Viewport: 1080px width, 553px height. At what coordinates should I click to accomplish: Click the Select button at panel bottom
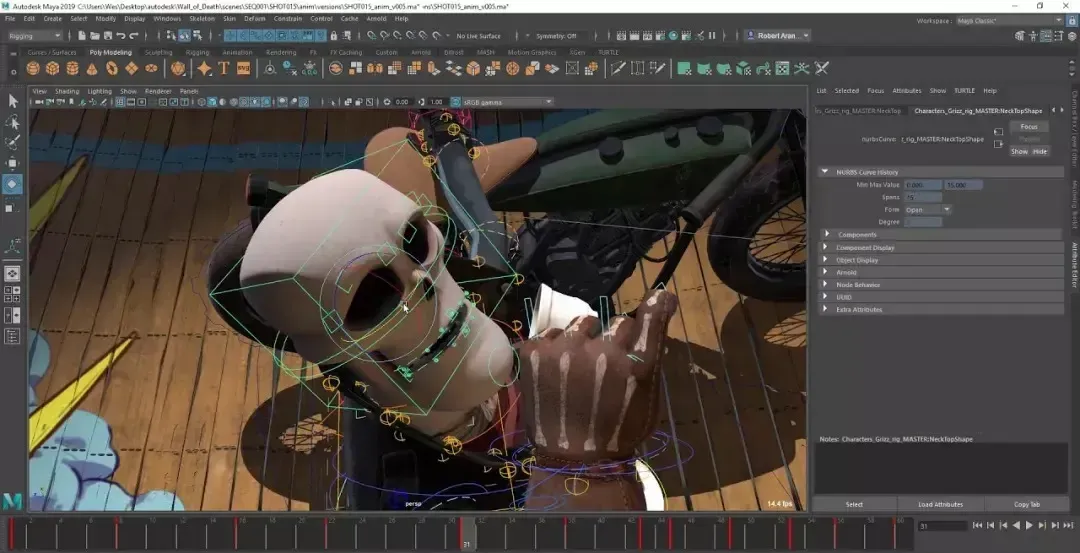(854, 504)
